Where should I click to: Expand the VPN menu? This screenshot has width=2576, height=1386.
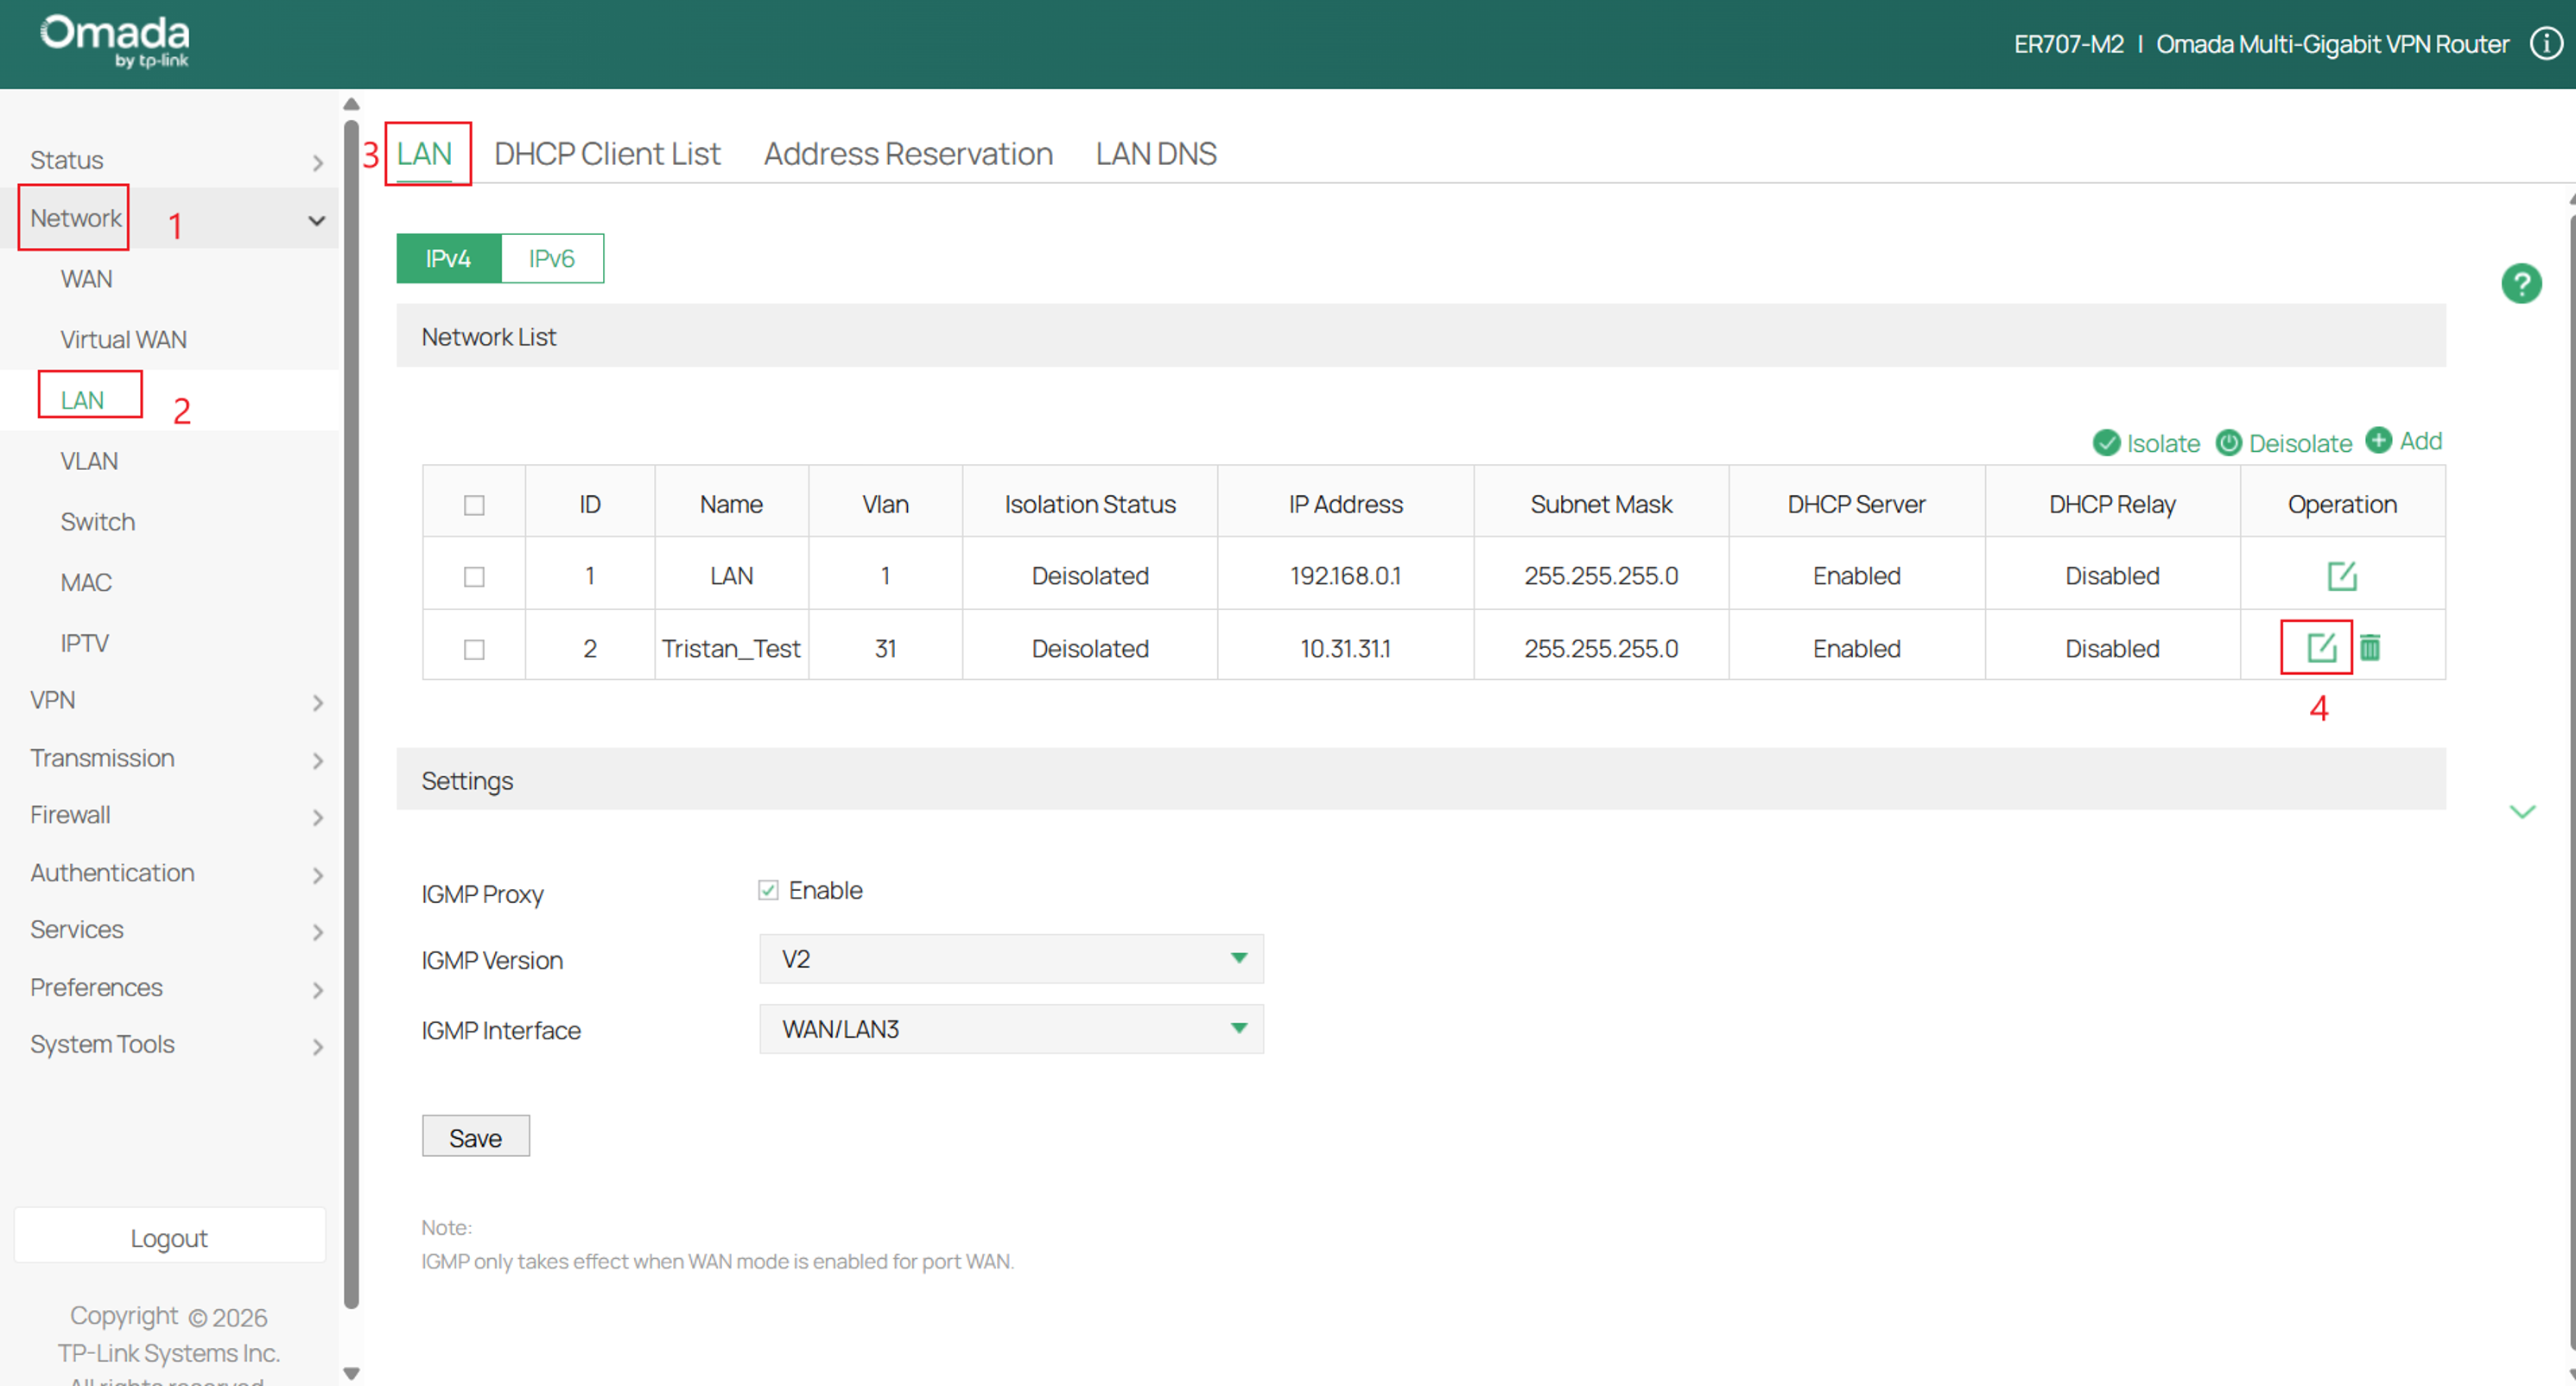pos(170,700)
